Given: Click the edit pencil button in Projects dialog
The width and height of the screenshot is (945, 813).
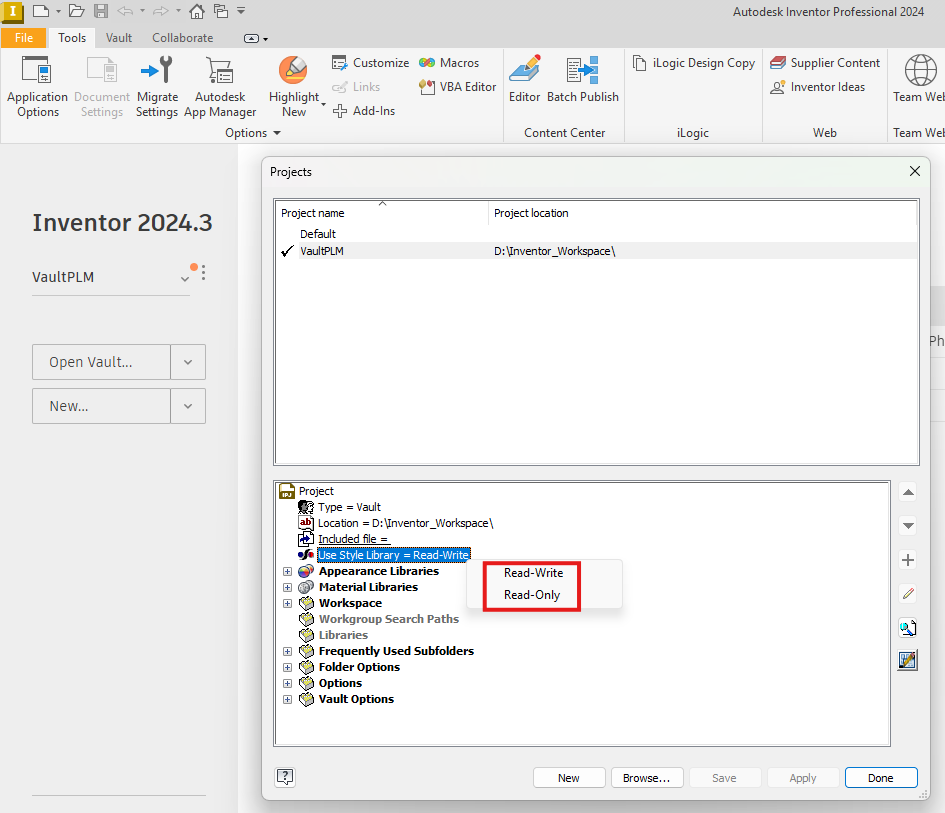Looking at the screenshot, I should tap(908, 594).
